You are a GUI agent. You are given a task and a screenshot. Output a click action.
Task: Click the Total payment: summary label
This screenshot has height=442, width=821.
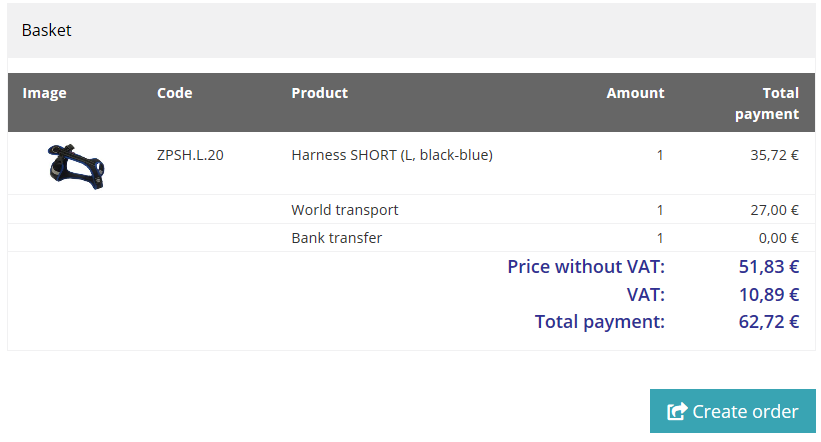[600, 322]
